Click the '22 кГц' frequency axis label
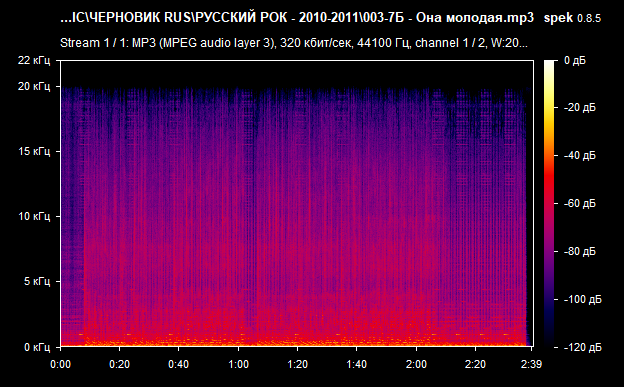Viewport: 624px width, 387px height. click(34, 61)
